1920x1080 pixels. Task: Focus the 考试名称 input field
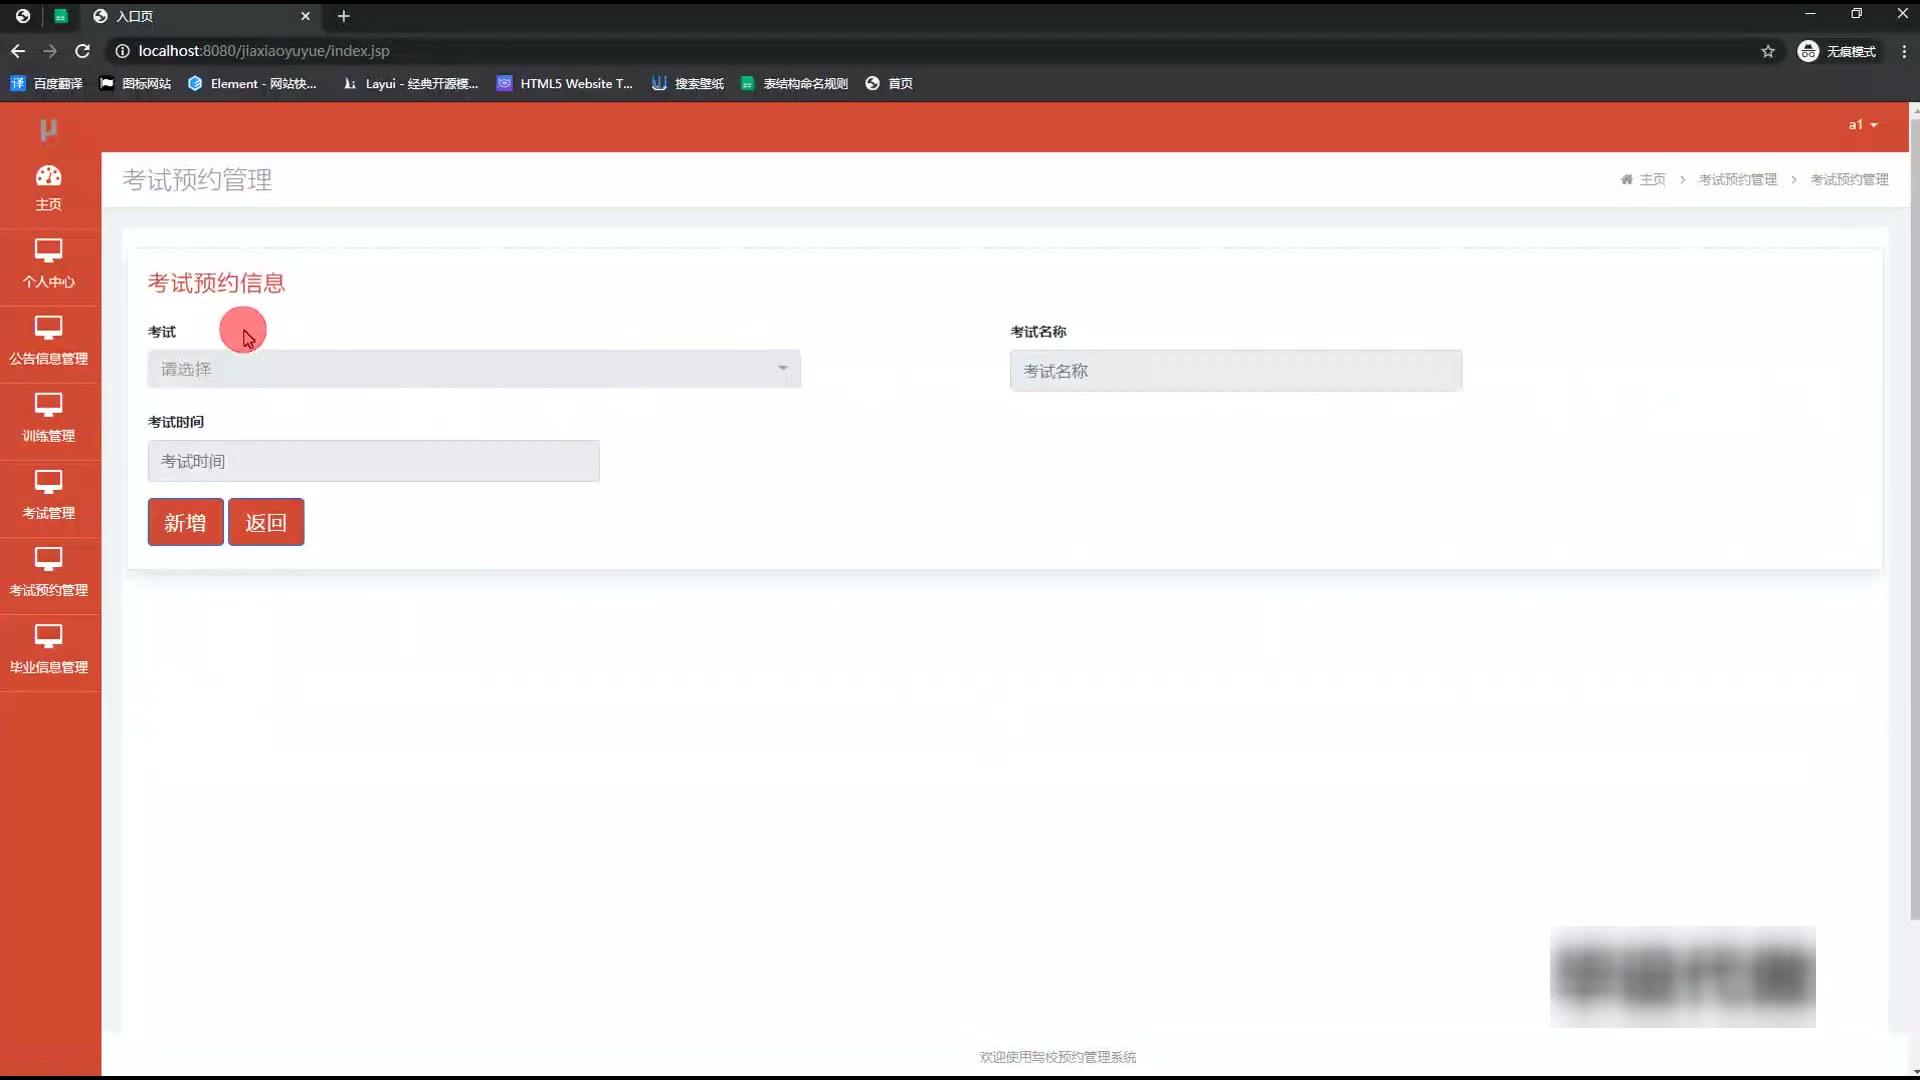(x=1235, y=371)
